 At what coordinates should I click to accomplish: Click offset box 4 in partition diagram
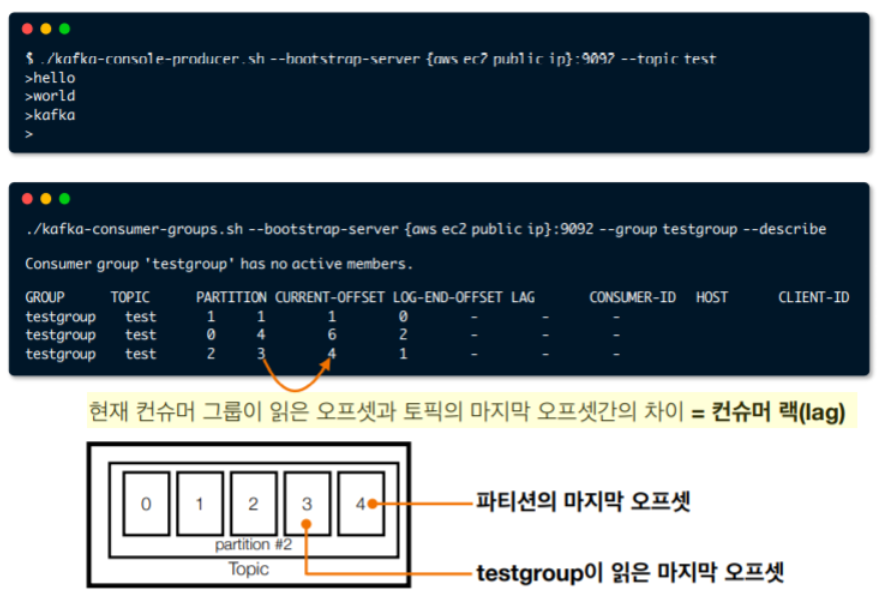coord(361,504)
